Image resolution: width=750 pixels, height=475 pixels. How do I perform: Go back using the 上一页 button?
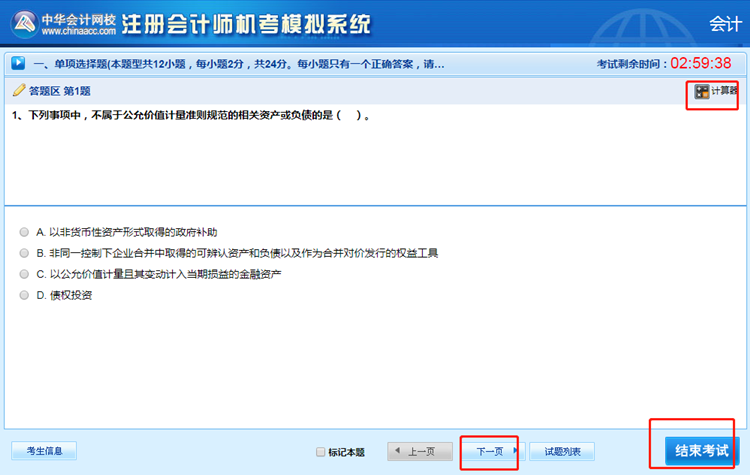pyautogui.click(x=415, y=451)
